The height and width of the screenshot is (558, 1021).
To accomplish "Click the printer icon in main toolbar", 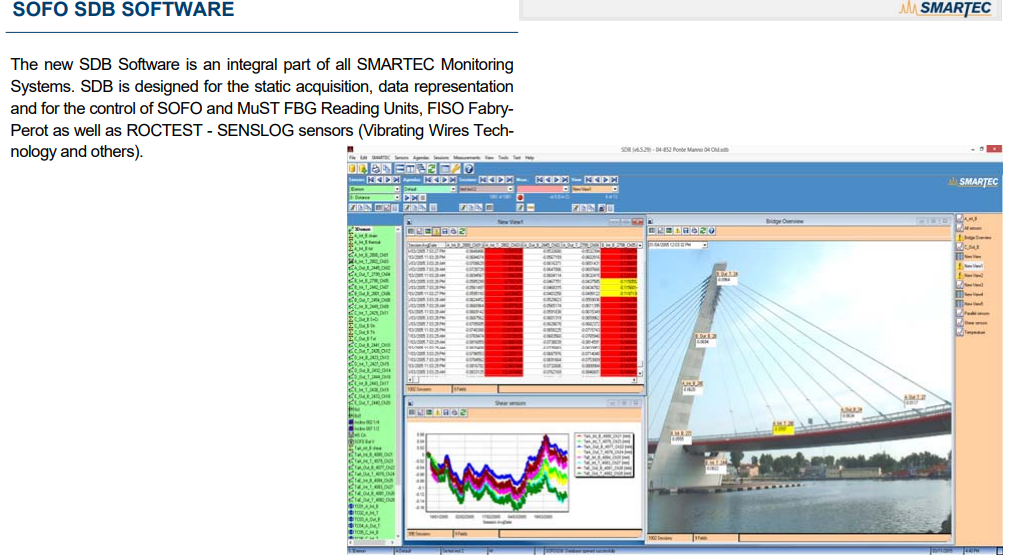I will click(x=376, y=169).
